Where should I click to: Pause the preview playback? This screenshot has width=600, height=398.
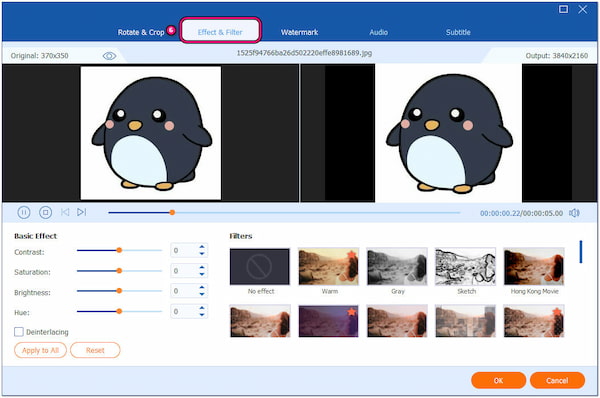24,212
